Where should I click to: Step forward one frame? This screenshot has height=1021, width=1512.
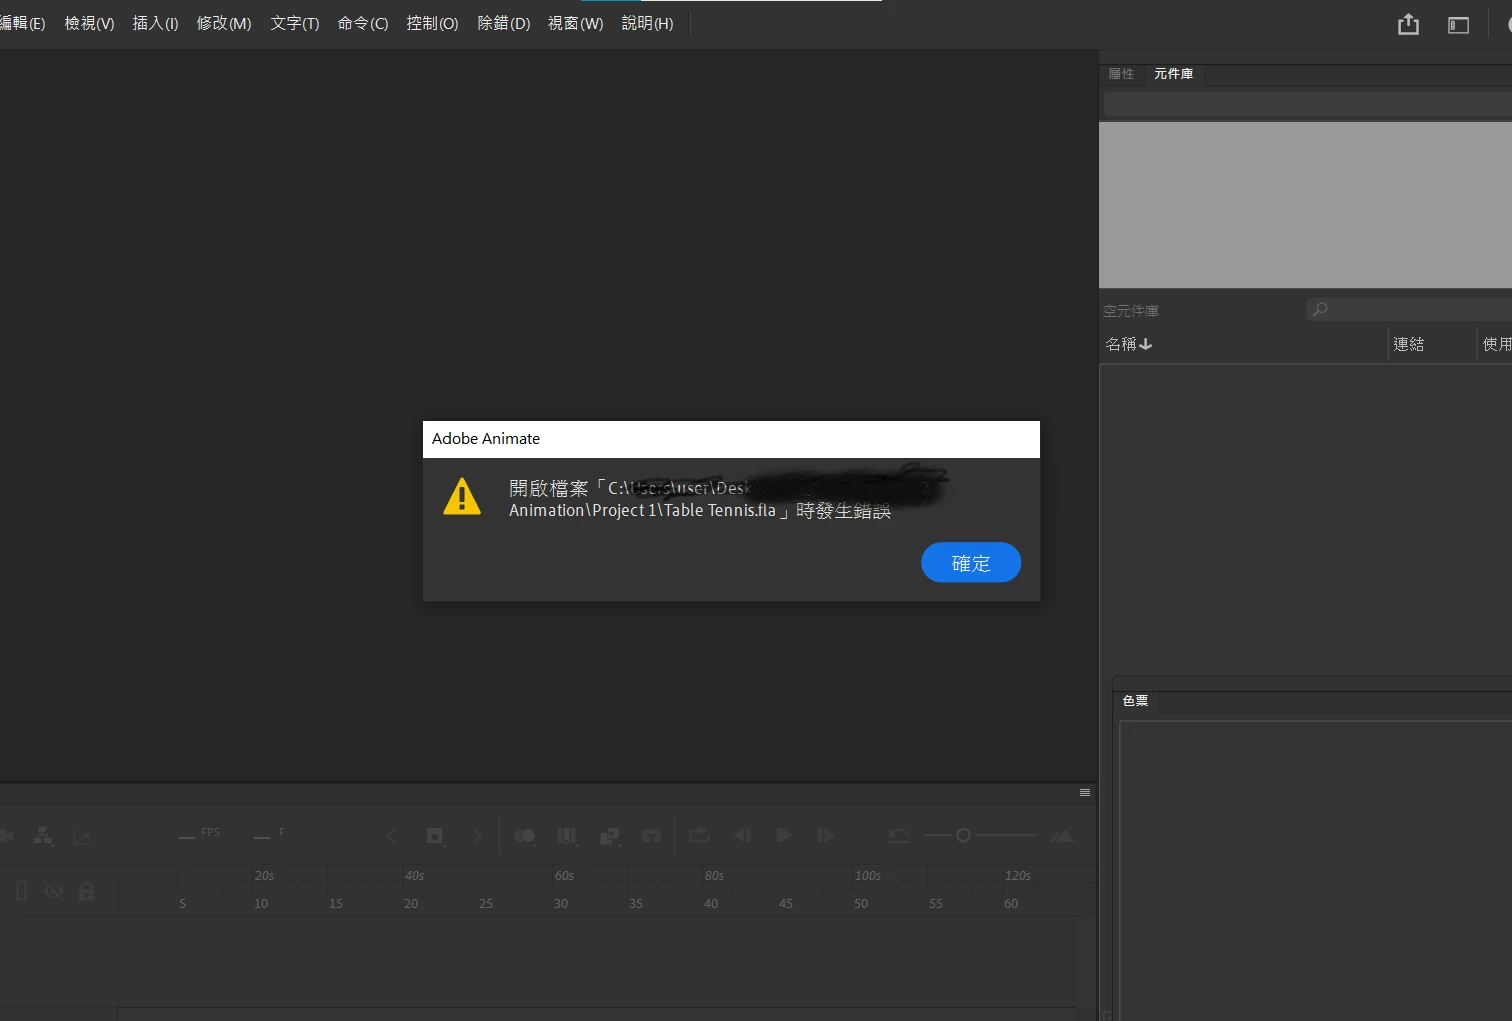[x=825, y=835]
